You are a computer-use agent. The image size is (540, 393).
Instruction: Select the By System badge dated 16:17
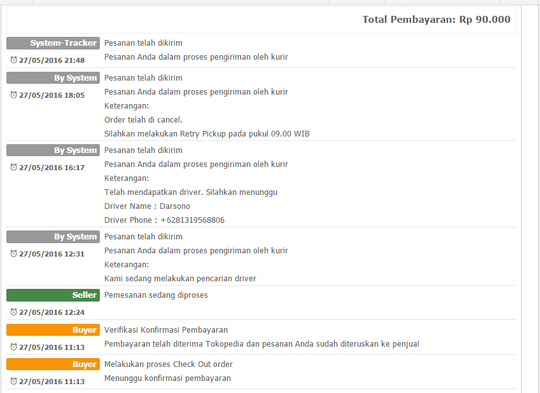(x=53, y=150)
